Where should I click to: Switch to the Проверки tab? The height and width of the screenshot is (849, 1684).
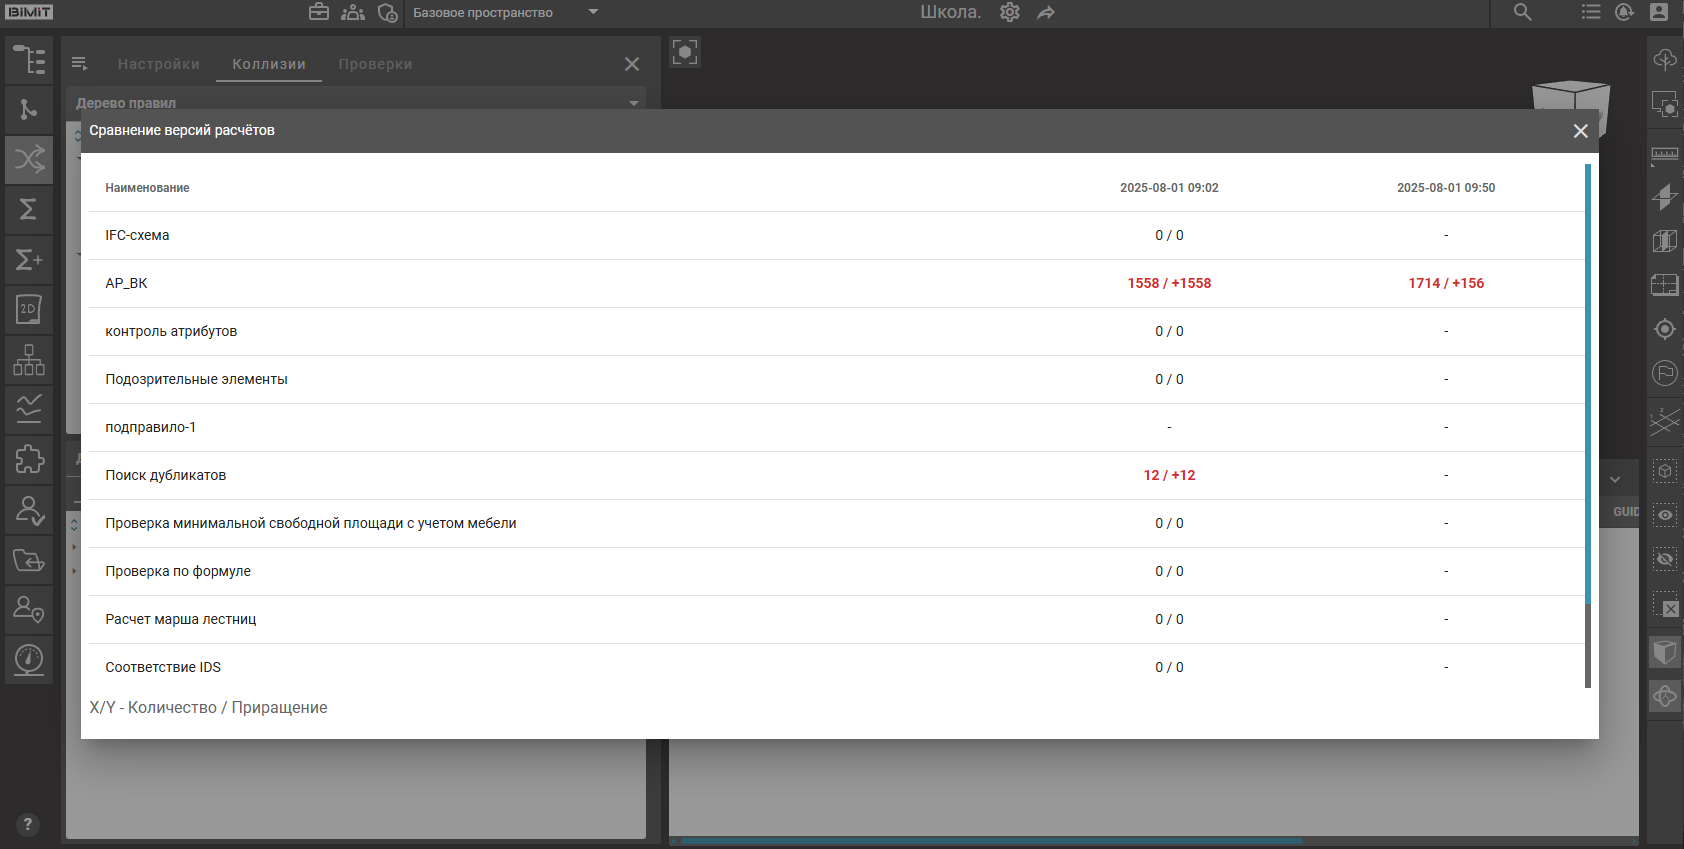[x=375, y=64]
